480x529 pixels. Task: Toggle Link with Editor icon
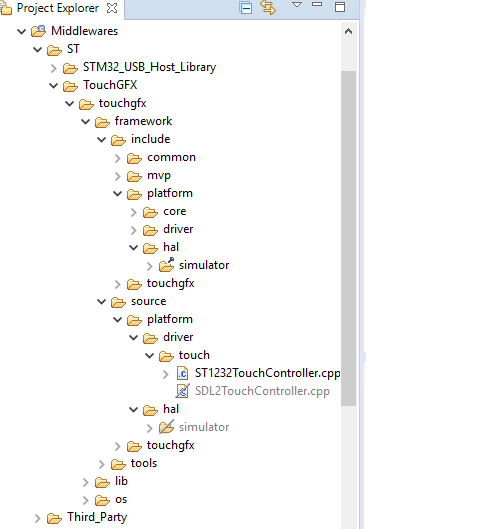pyautogui.click(x=268, y=7)
